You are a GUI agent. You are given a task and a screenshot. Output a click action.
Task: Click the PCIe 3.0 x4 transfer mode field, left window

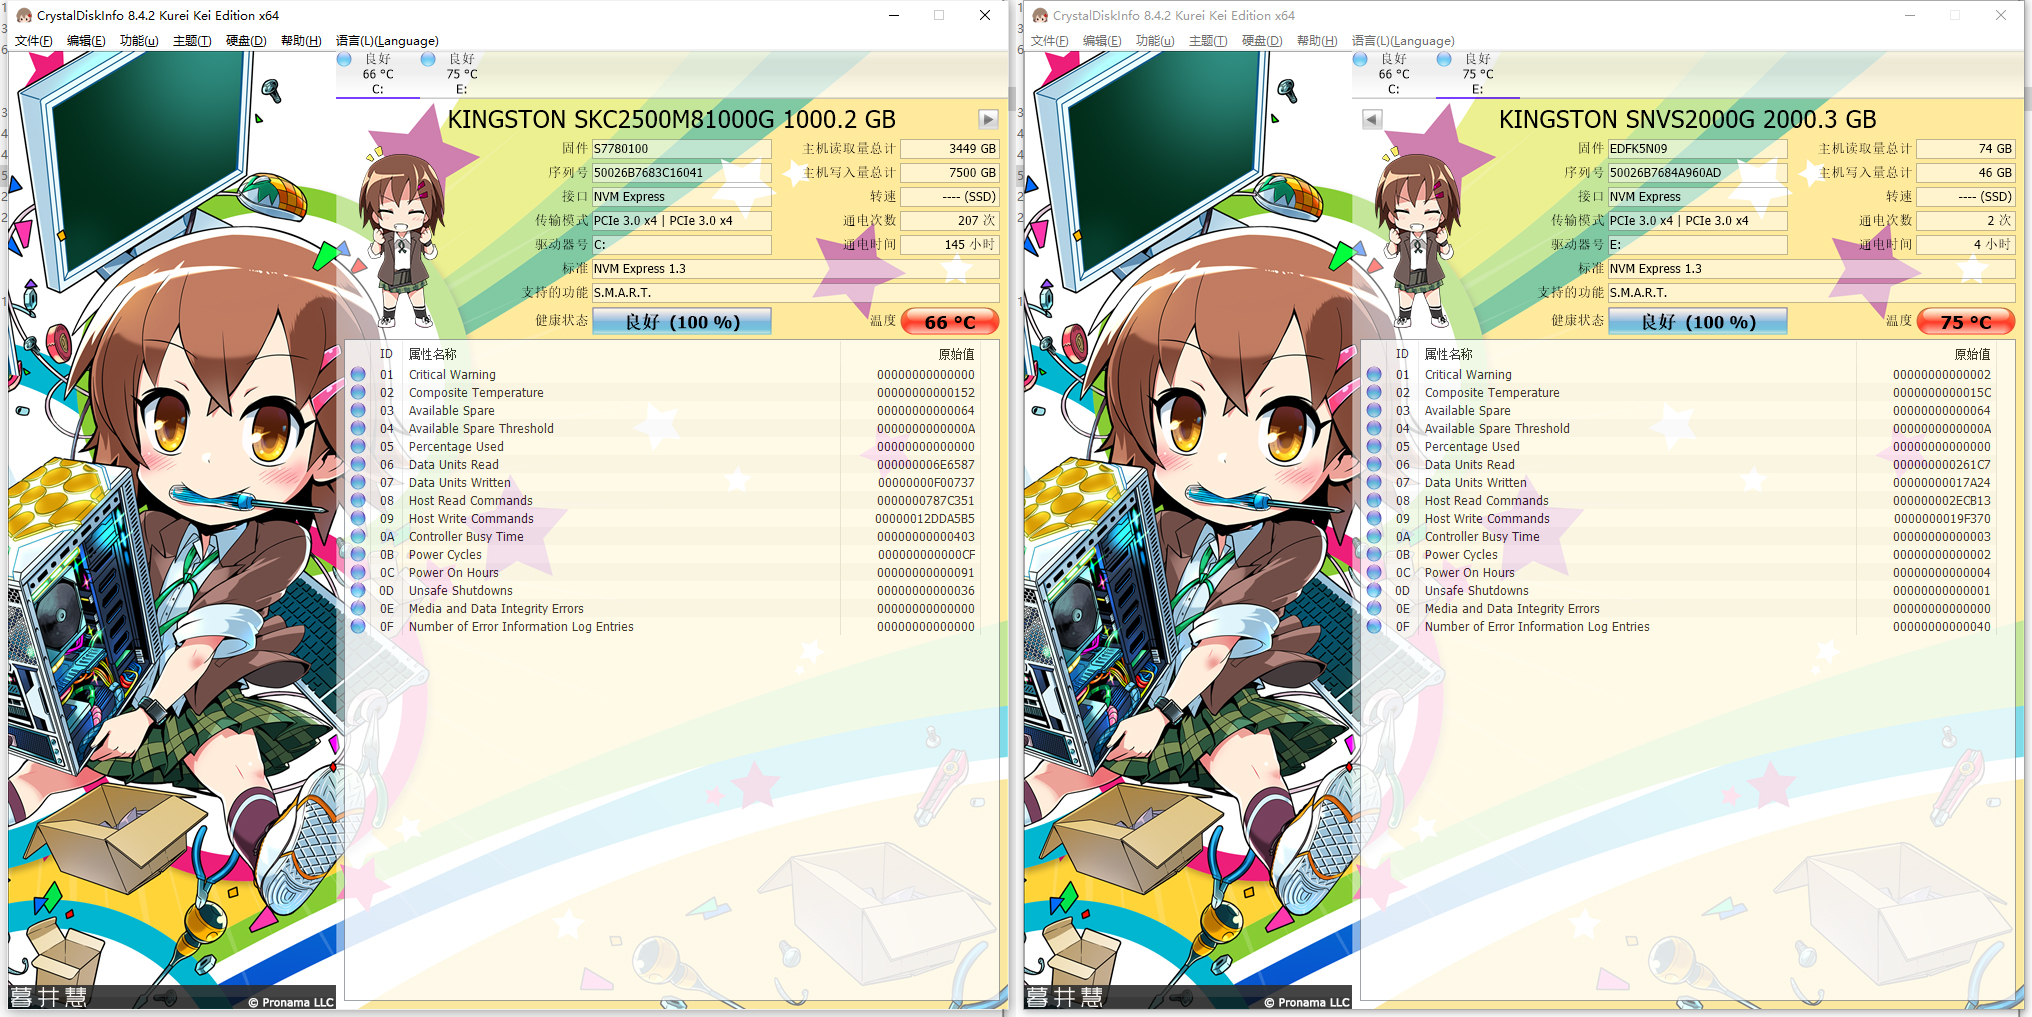(682, 221)
